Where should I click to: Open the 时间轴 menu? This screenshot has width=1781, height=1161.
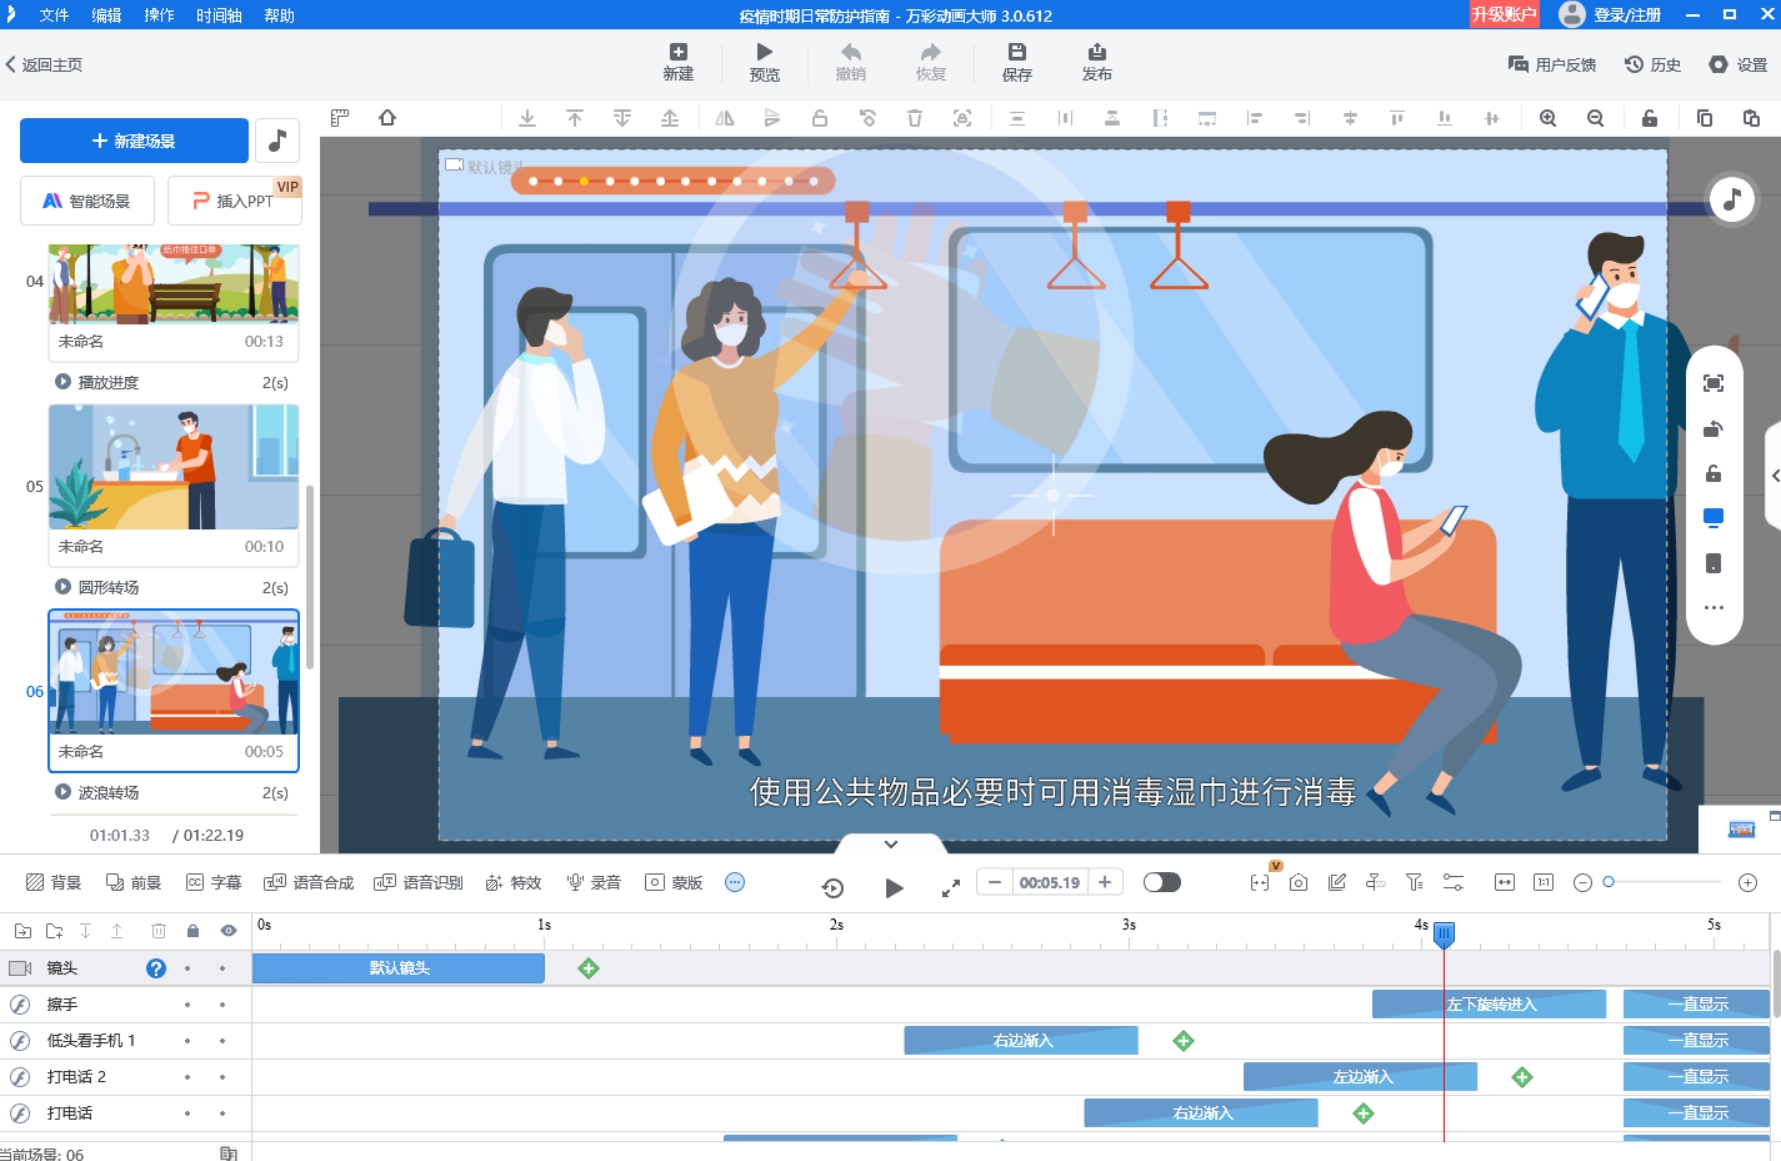pyautogui.click(x=219, y=15)
